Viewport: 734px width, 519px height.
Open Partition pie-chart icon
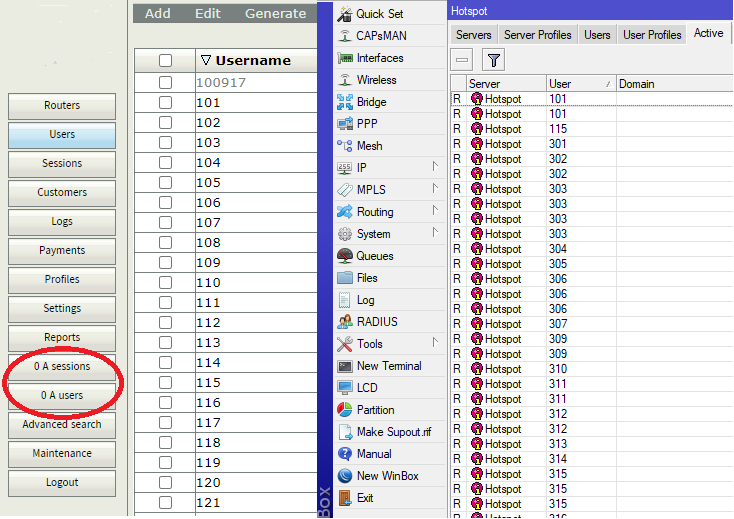[x=345, y=410]
